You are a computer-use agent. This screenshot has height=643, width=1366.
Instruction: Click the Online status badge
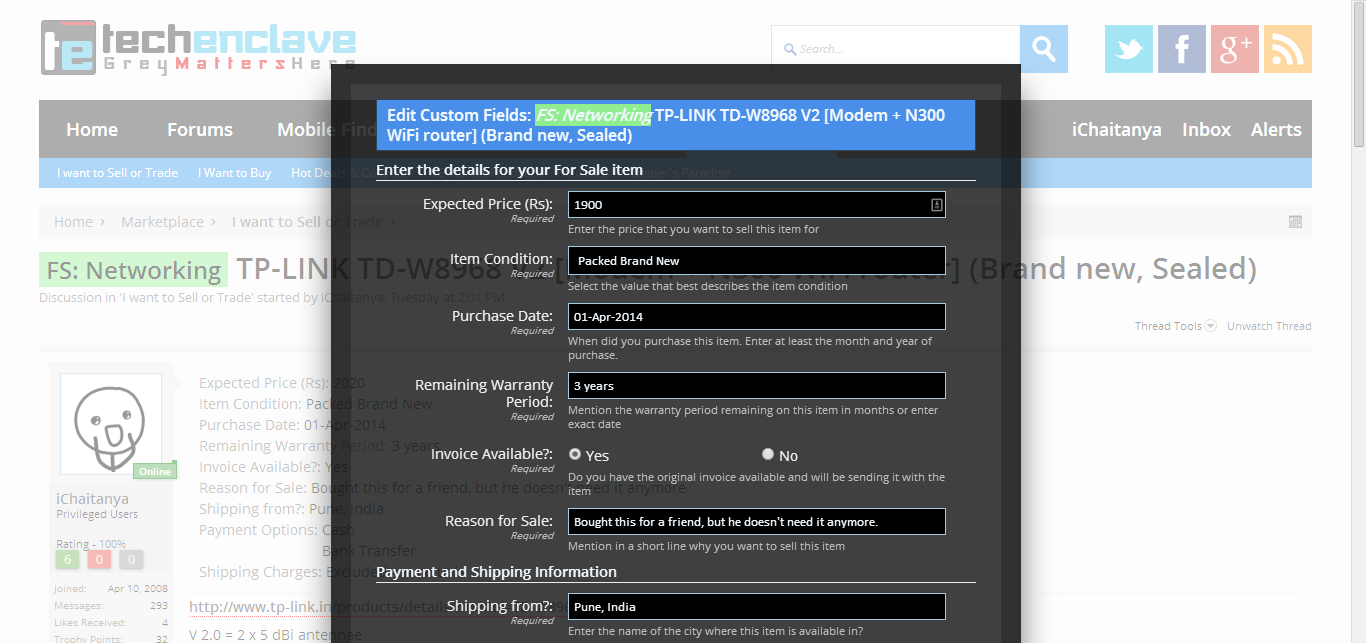155,471
